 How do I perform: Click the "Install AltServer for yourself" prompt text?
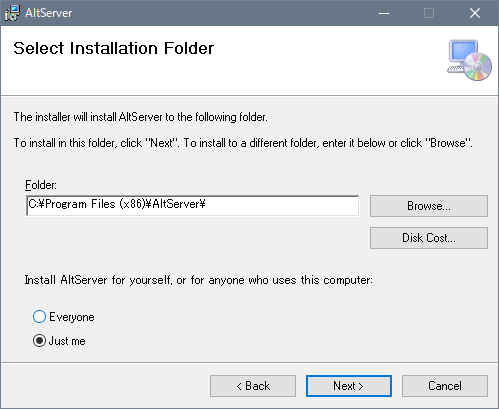pos(199,280)
